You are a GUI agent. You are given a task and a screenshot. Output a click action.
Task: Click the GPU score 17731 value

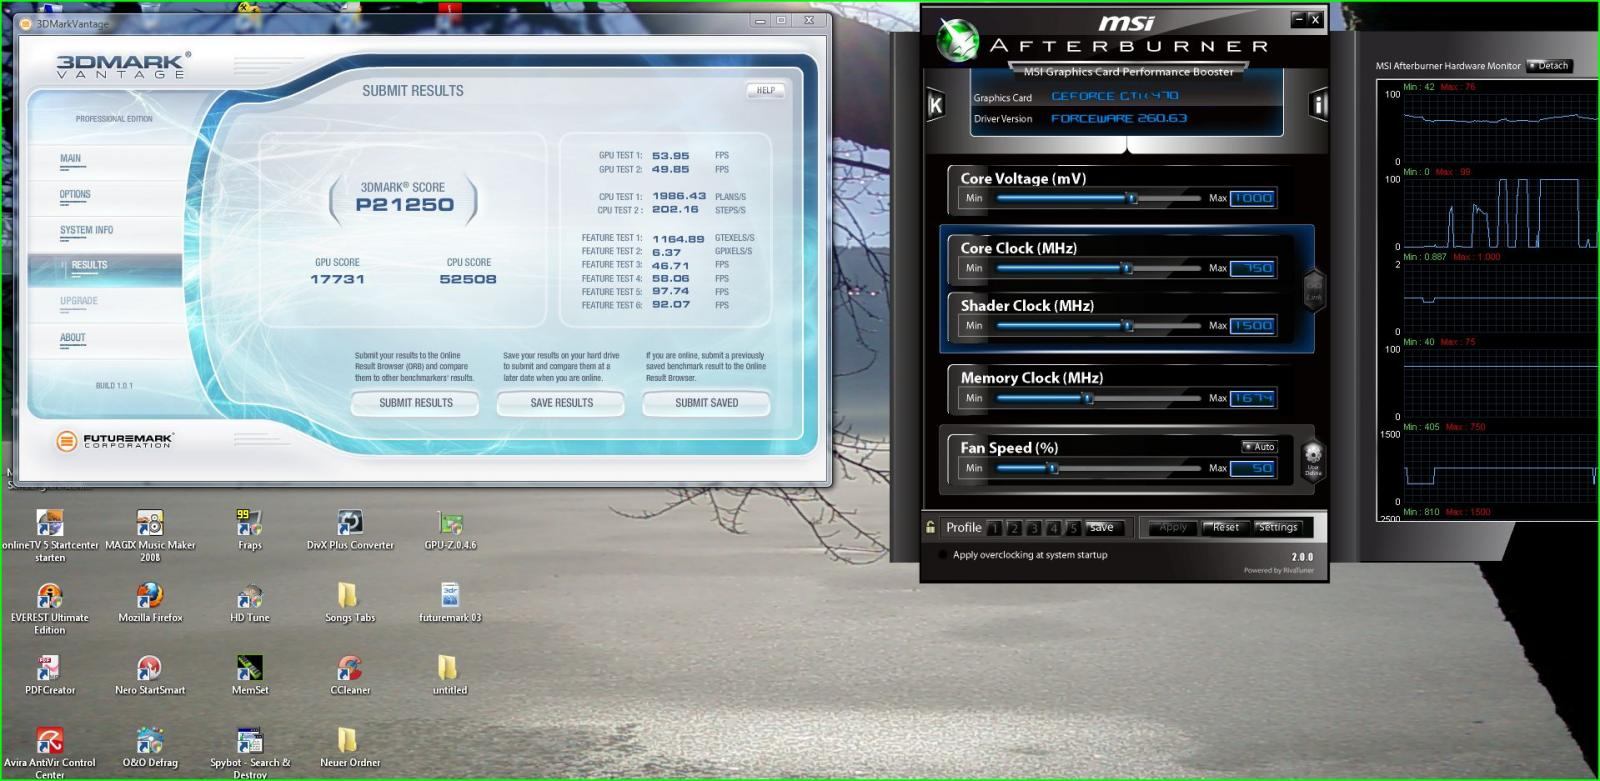337,279
